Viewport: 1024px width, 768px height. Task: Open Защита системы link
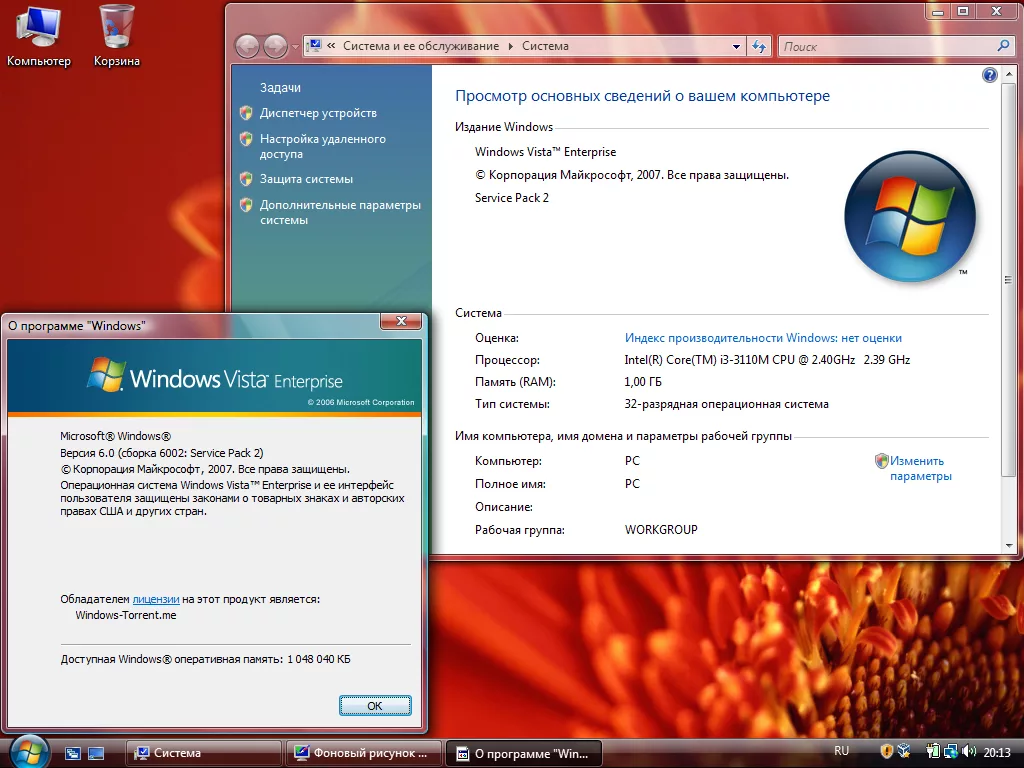pos(306,179)
